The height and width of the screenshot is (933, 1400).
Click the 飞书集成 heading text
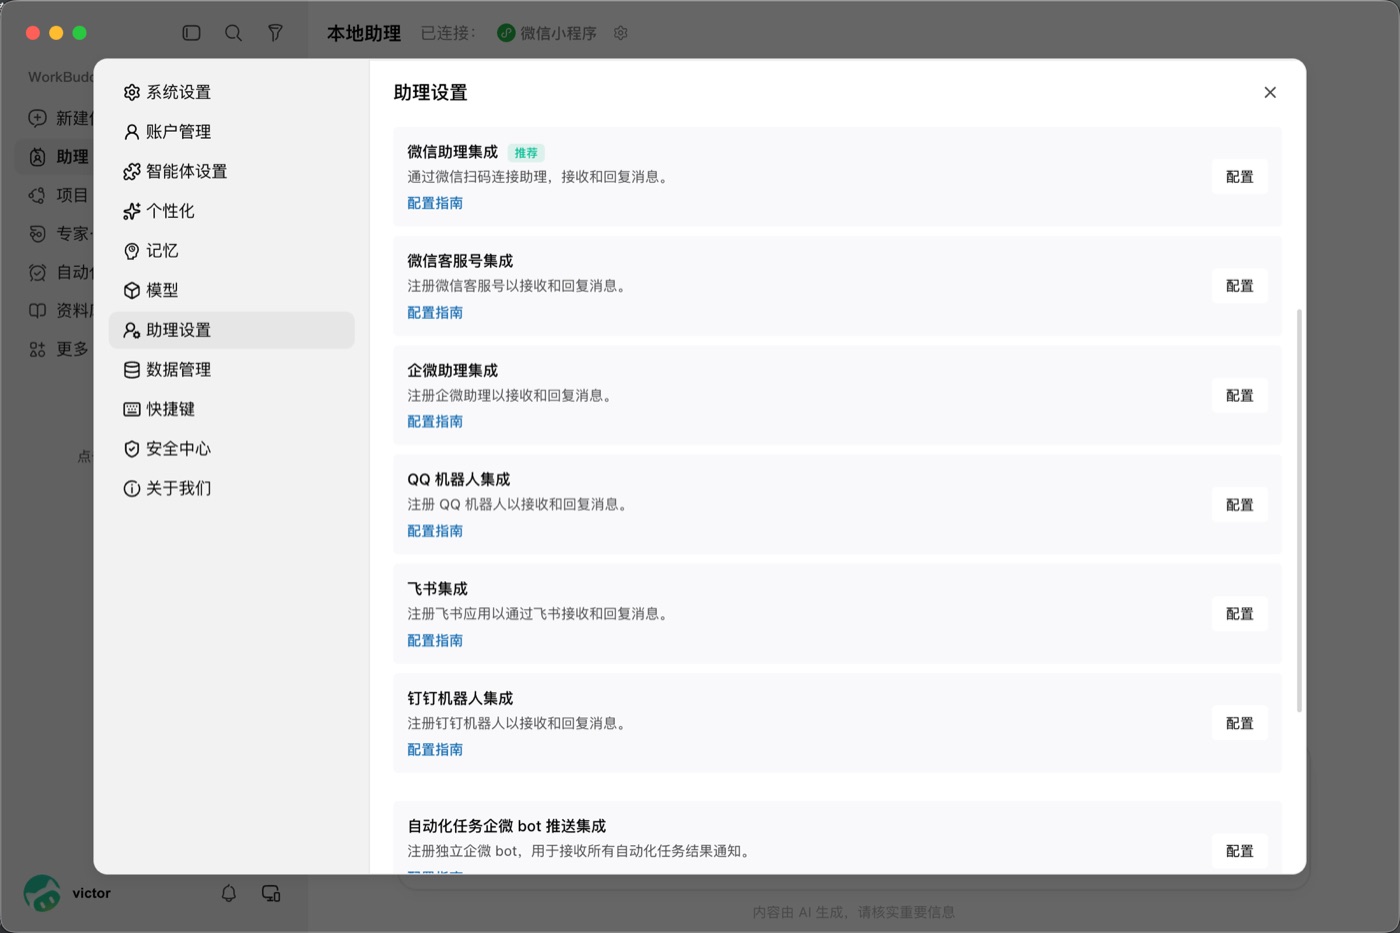click(x=437, y=589)
